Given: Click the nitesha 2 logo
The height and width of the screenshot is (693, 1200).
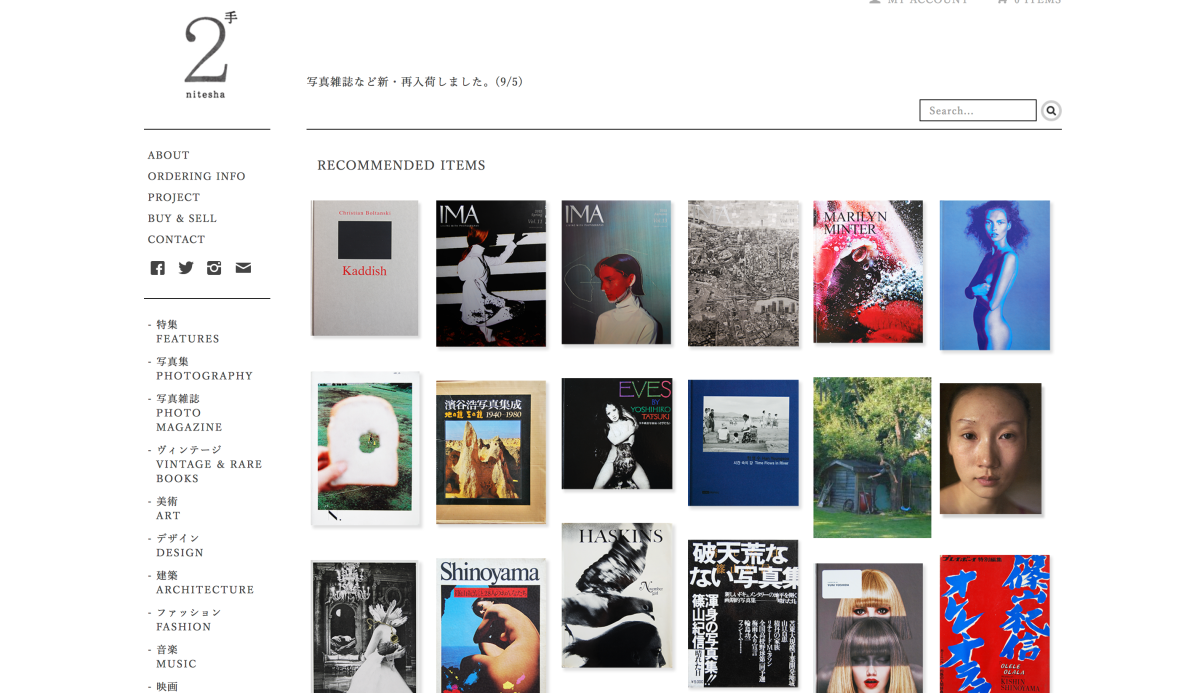Looking at the screenshot, I should tap(207, 55).
